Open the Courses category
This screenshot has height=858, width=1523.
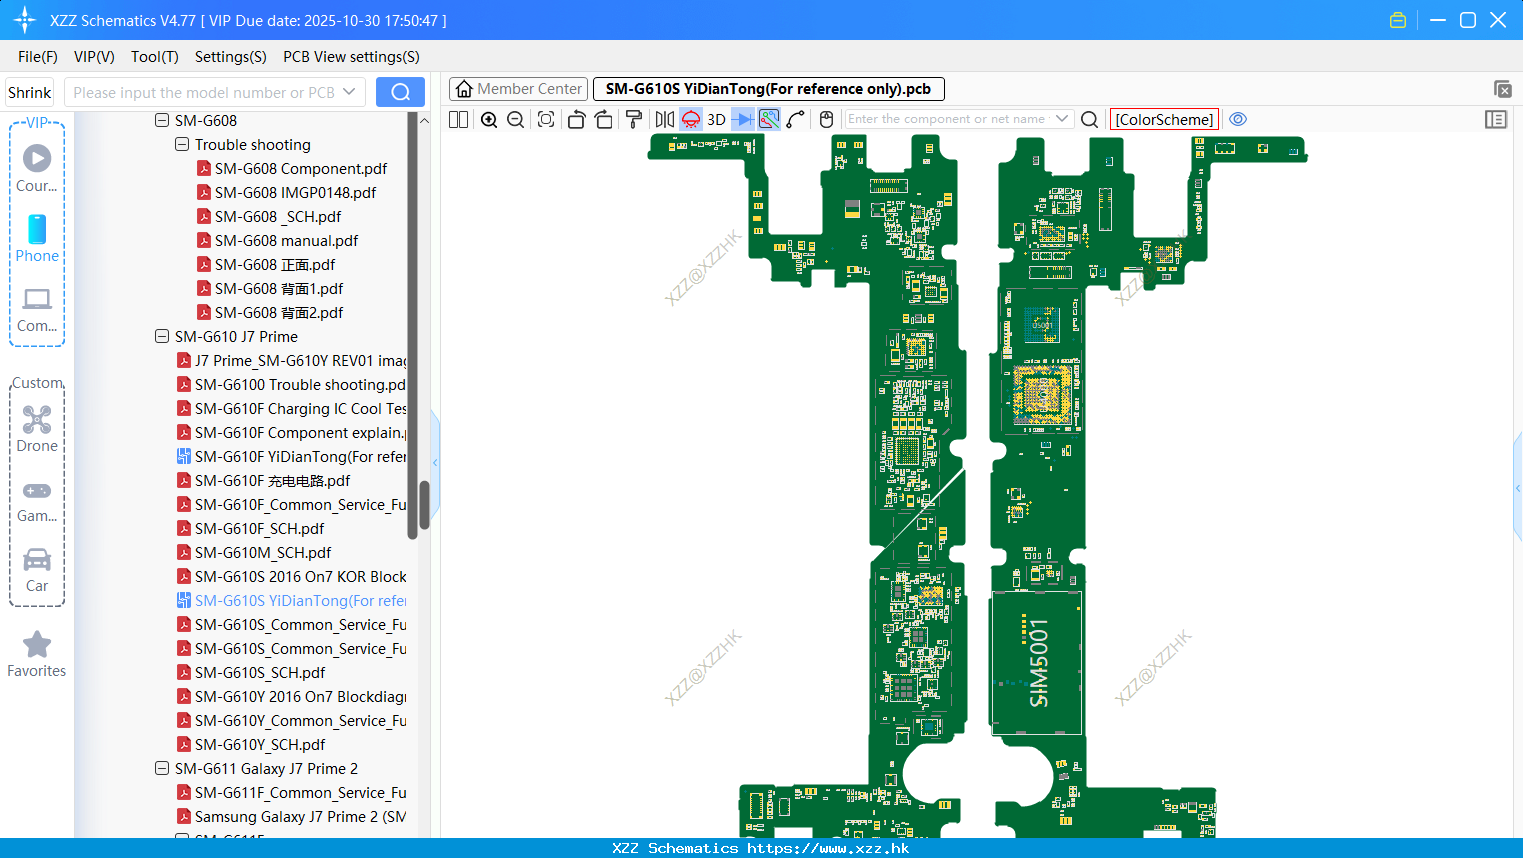pyautogui.click(x=37, y=169)
